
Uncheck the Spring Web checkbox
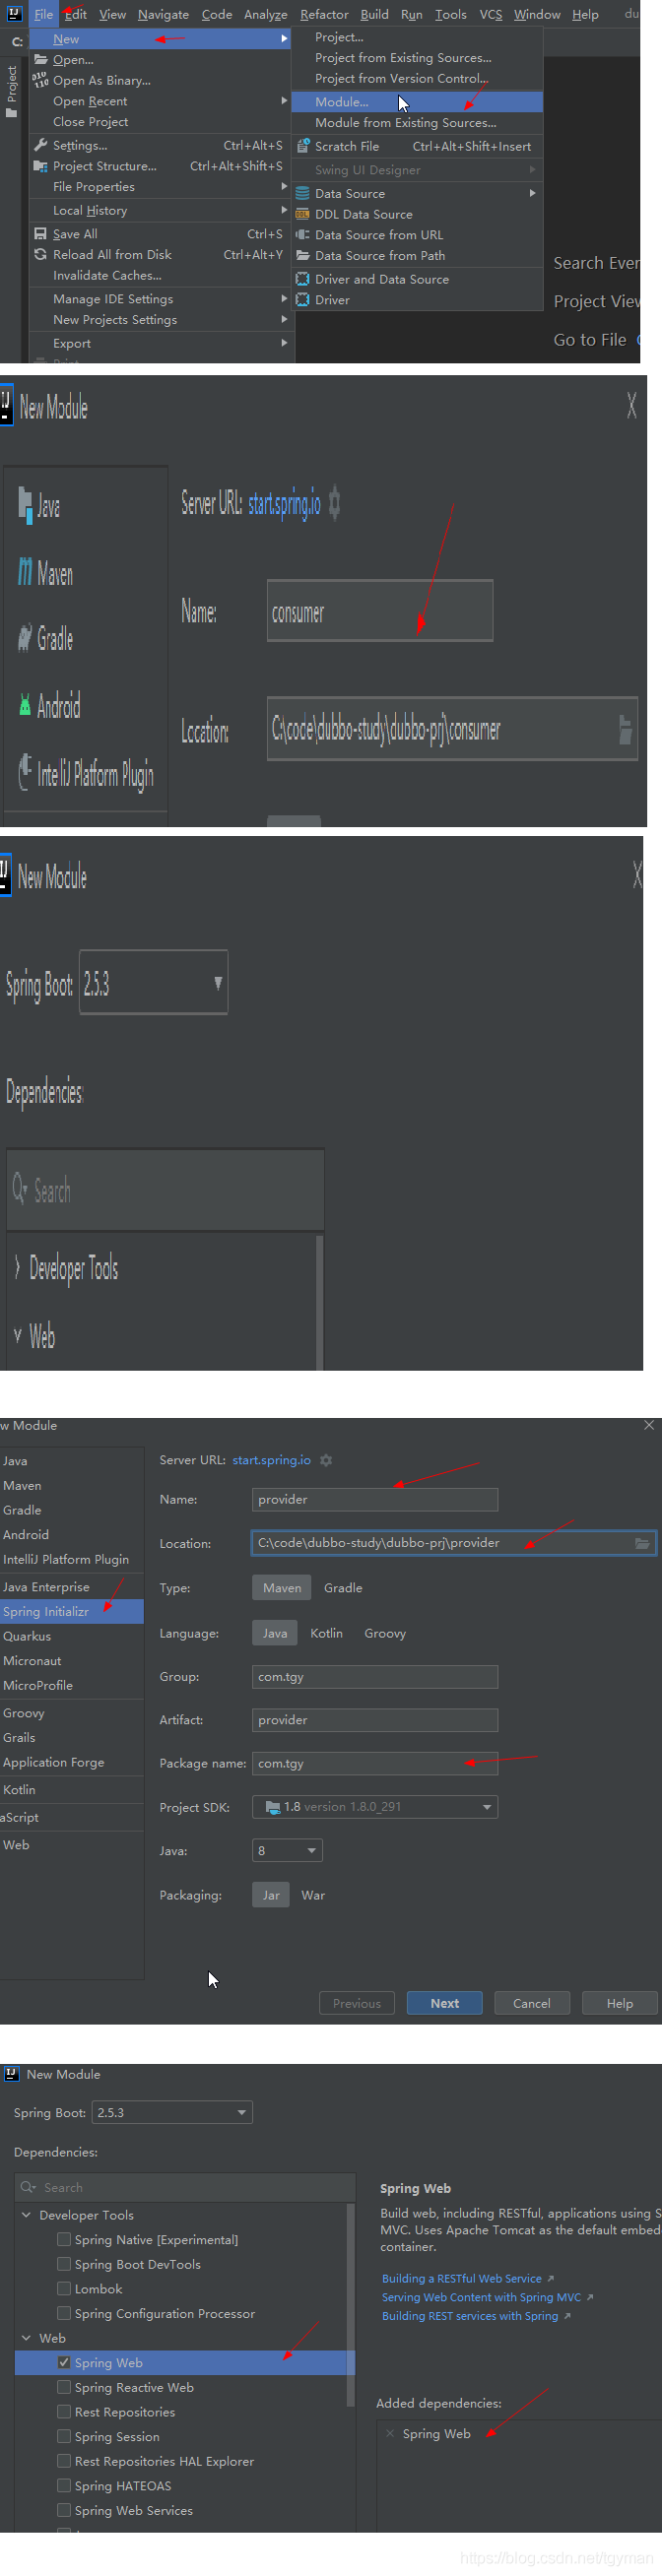[x=64, y=2362]
